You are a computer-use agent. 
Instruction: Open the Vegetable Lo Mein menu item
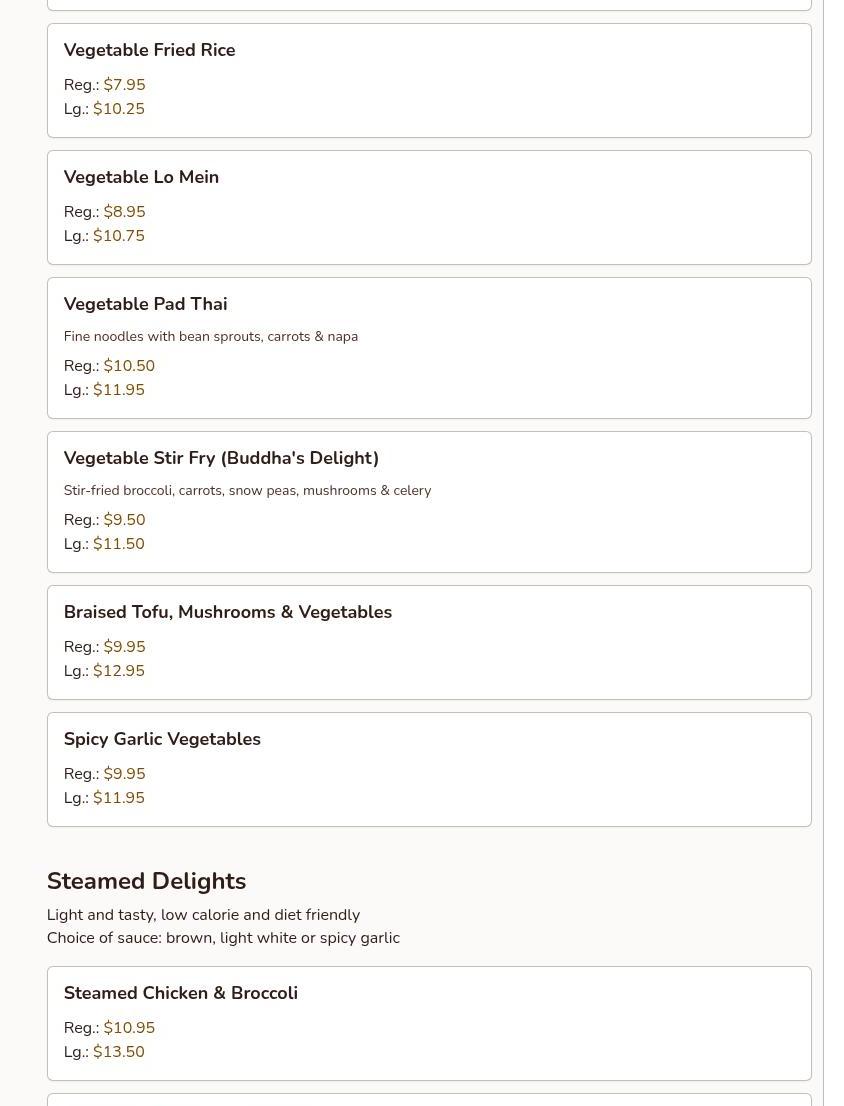[x=141, y=177]
